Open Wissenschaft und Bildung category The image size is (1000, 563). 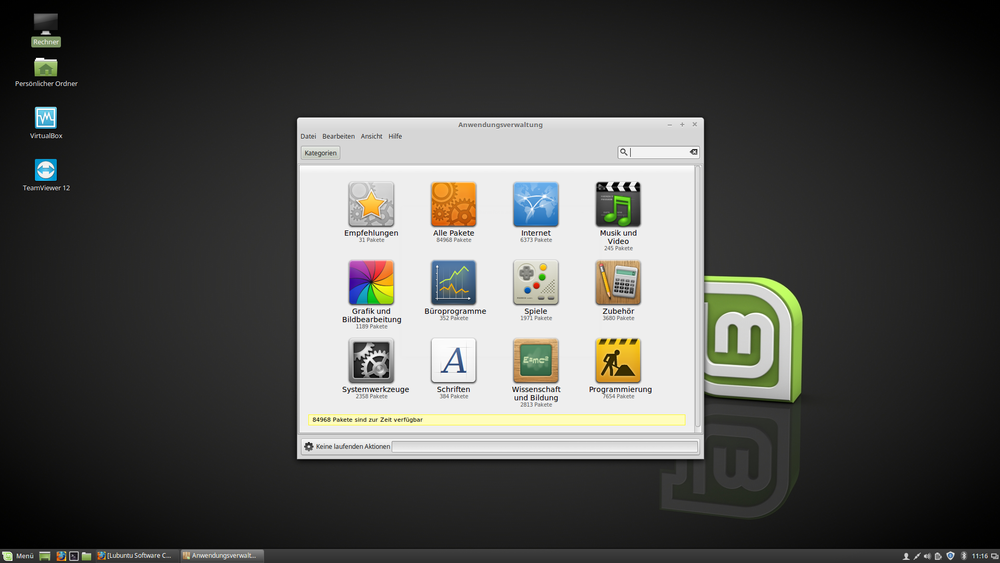pos(535,360)
